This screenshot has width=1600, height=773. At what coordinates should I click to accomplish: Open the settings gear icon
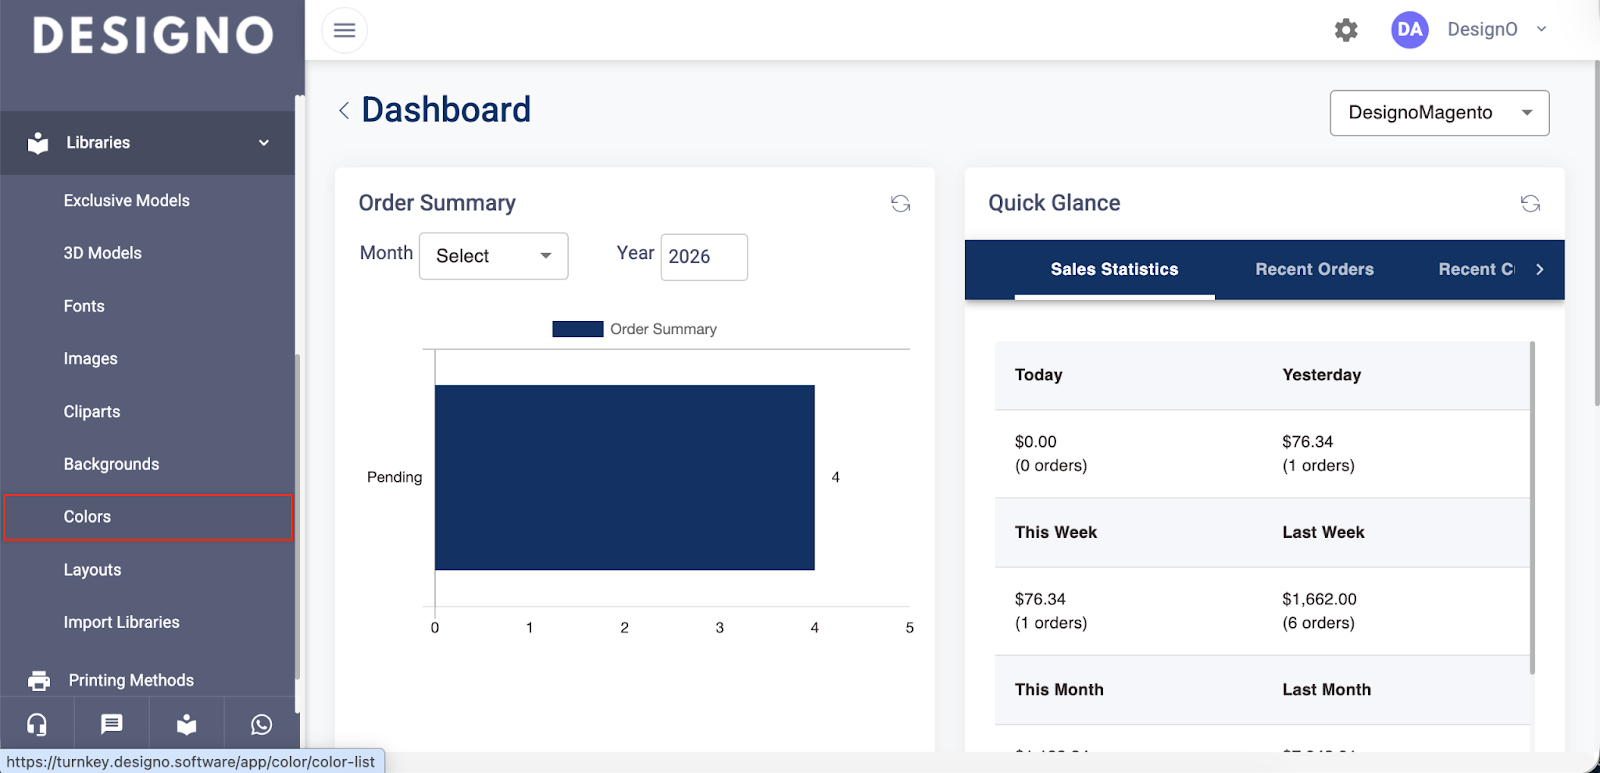click(1346, 30)
